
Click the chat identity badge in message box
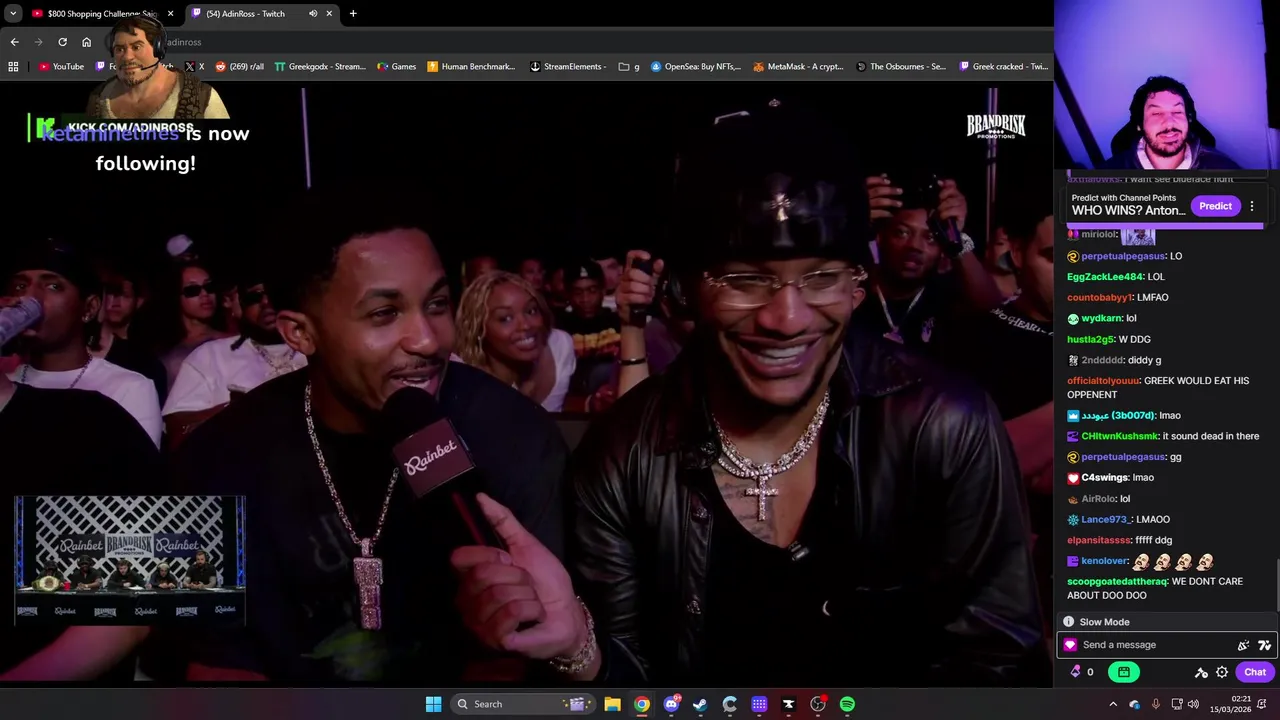[x=1070, y=645]
